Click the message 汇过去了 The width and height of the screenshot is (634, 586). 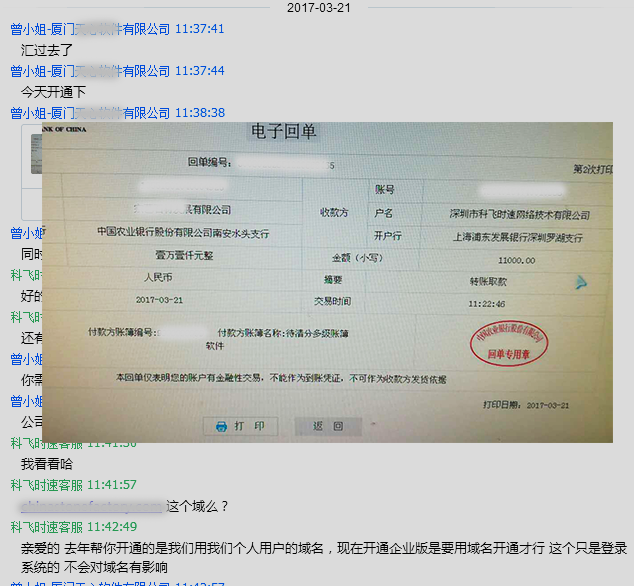coord(47,49)
